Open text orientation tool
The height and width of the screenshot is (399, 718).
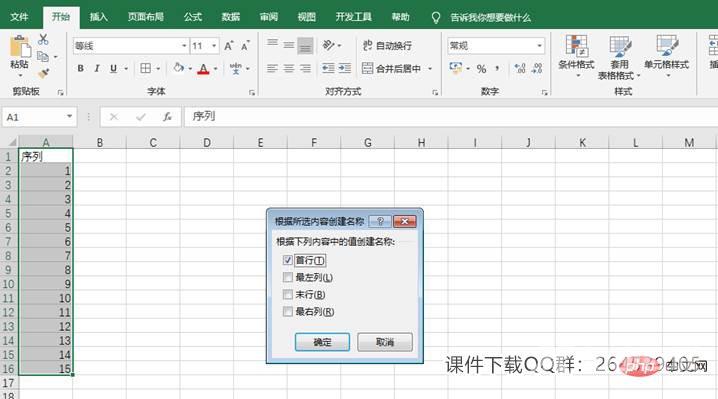(x=328, y=45)
